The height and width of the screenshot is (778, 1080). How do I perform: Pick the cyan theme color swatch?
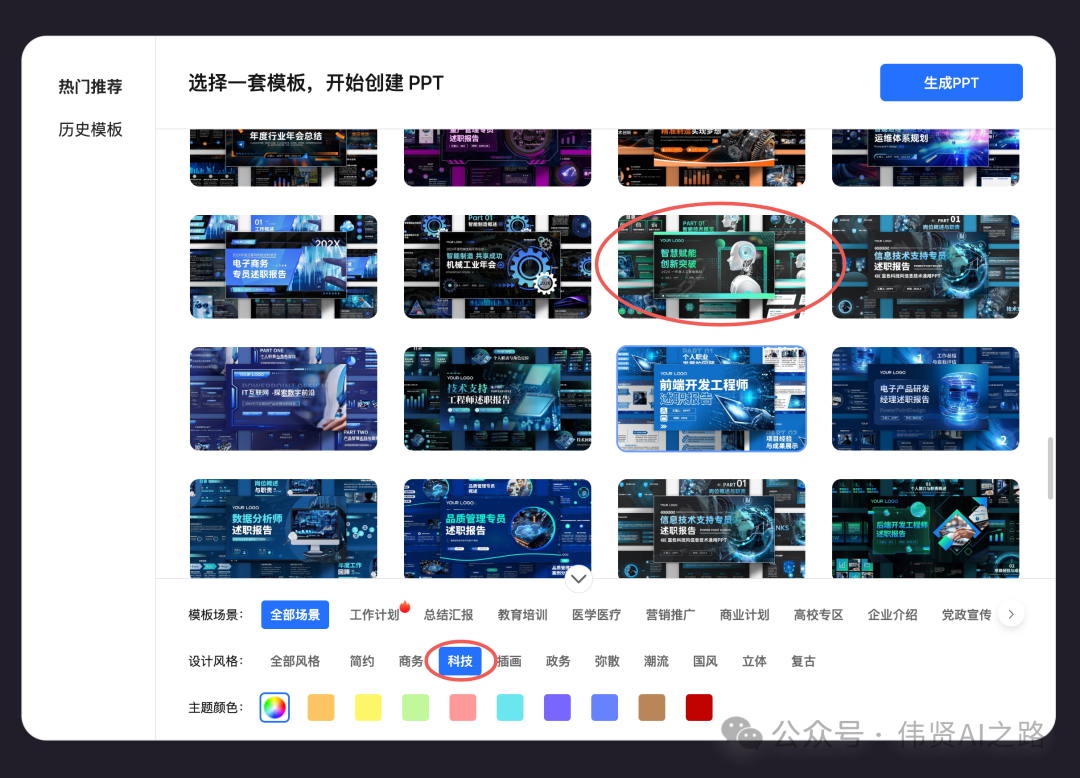510,707
